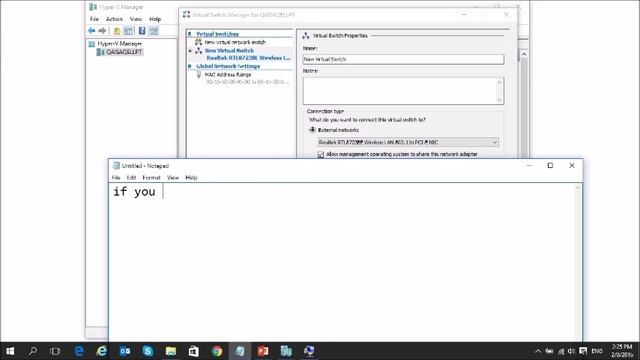This screenshot has width=640, height=360.
Task: Open Format menu in Notepad
Action: tap(151, 178)
